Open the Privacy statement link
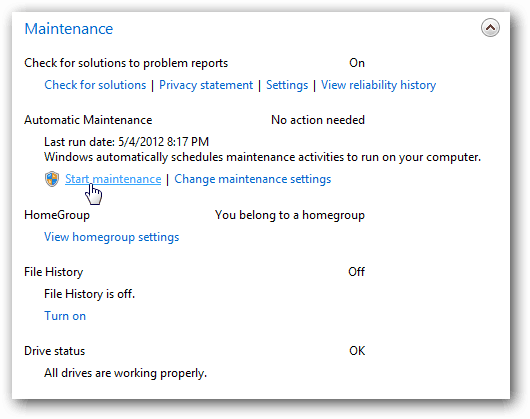The image size is (530, 419). point(206,85)
